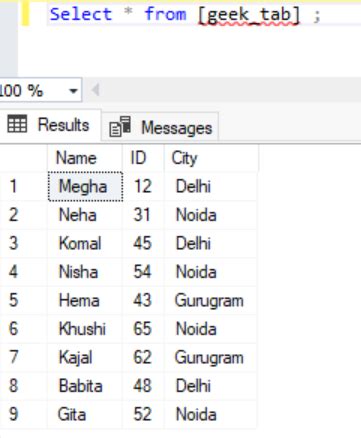Select the ID cell 48

(143, 386)
